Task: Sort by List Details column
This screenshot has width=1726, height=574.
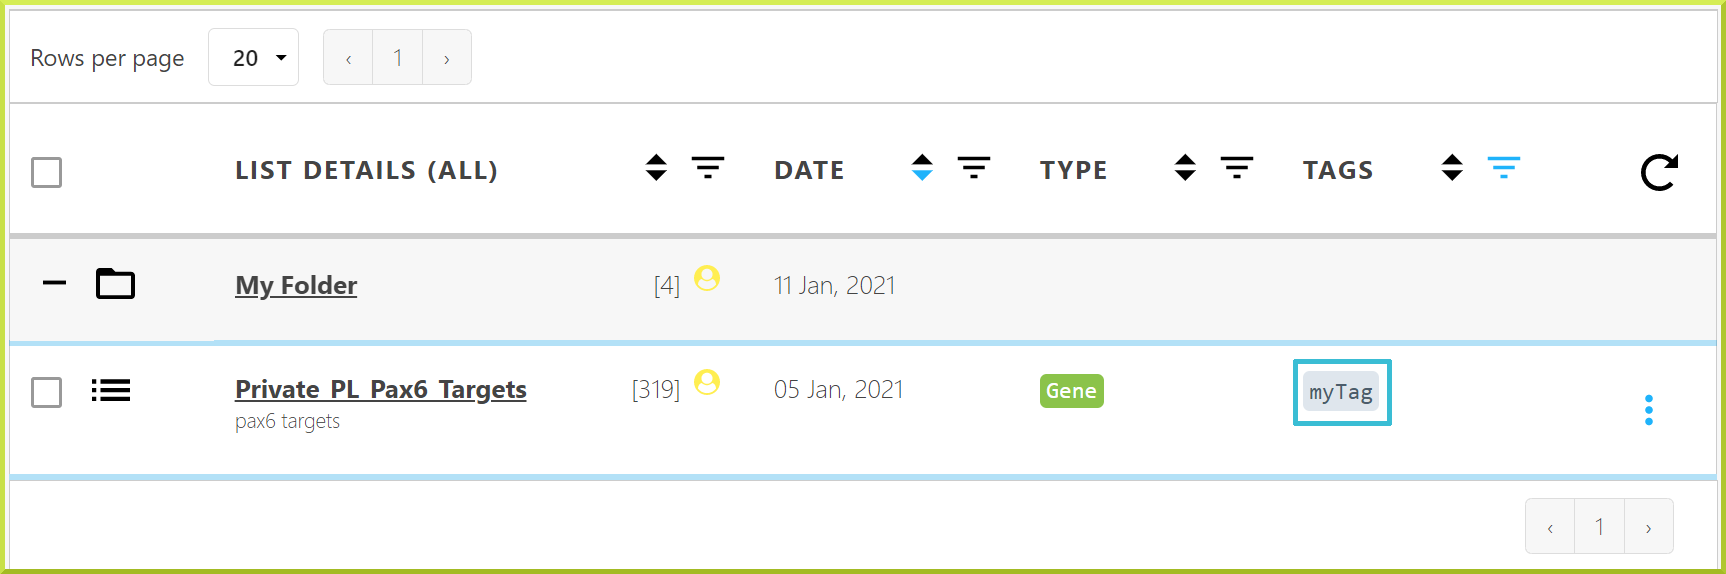Action: point(656,167)
